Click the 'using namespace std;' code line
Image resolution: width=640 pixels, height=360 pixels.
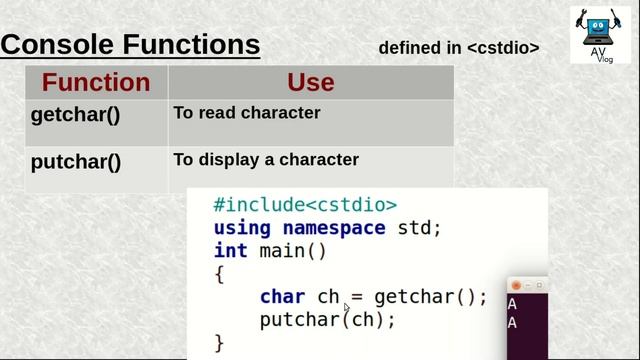click(327, 228)
